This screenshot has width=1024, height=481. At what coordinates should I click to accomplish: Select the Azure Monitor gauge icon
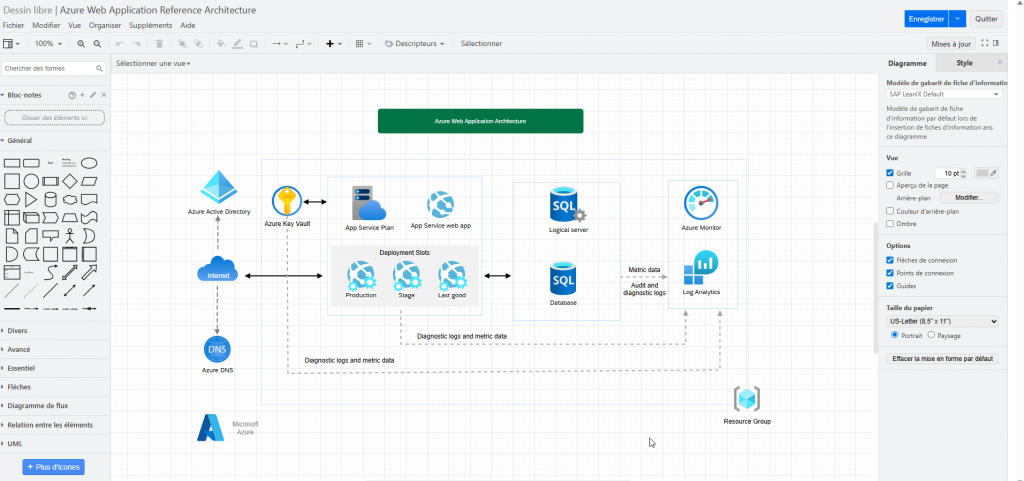tap(701, 202)
